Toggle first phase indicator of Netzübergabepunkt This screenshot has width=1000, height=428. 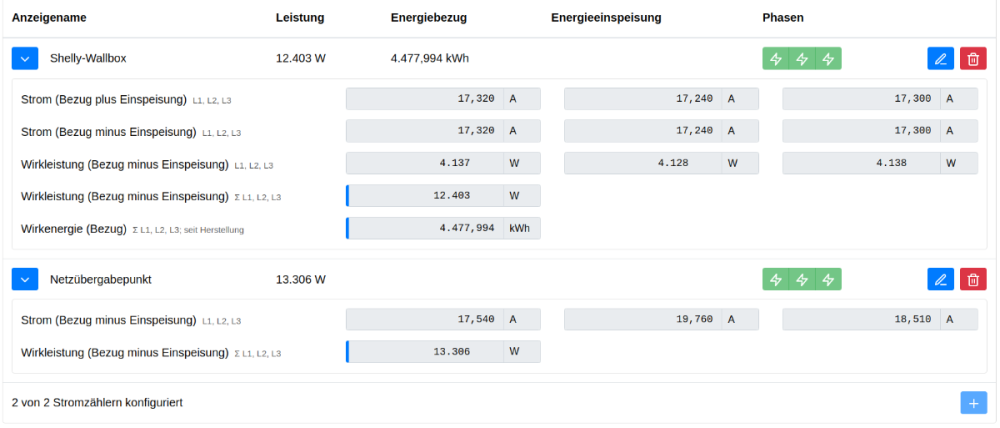tap(776, 280)
